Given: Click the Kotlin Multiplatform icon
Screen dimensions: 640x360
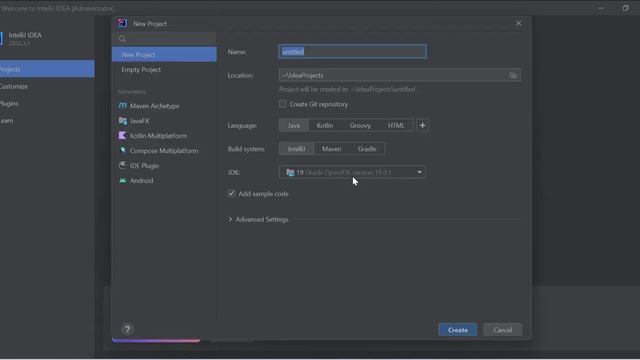Looking at the screenshot, I should 122,136.
